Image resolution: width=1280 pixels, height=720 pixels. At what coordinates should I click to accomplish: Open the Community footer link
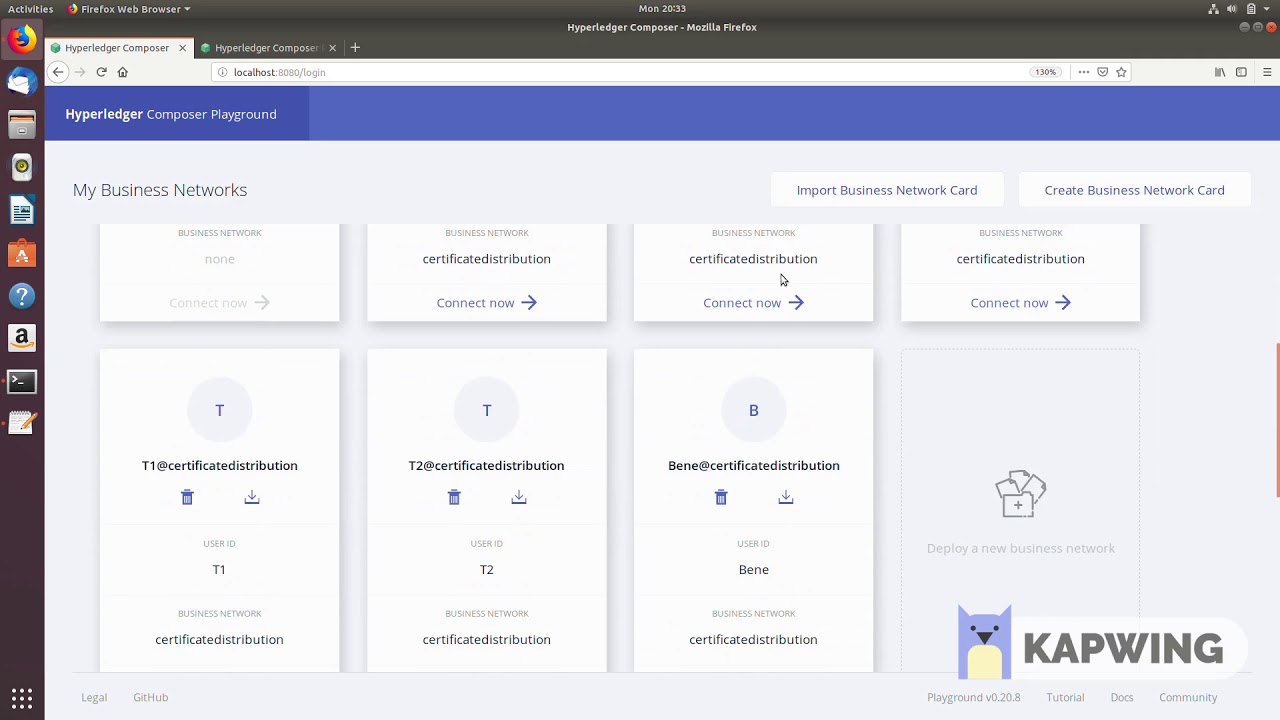click(x=1188, y=697)
